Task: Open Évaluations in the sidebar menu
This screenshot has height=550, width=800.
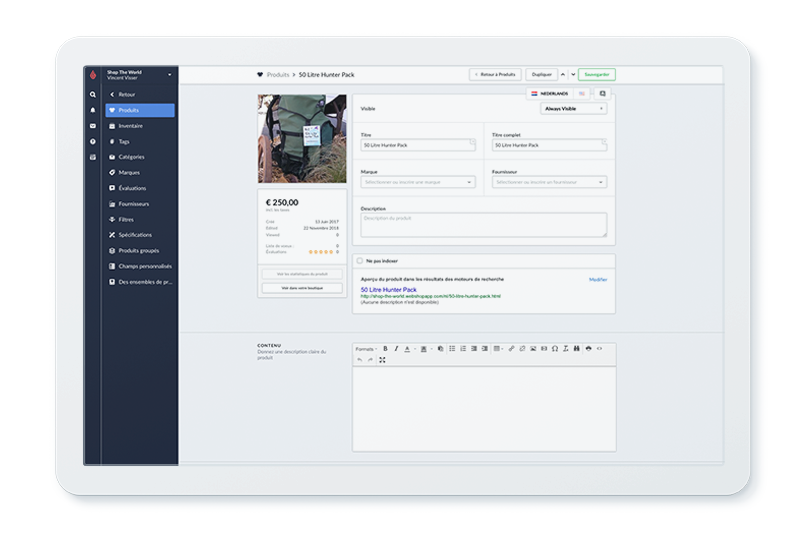Action: click(140, 188)
